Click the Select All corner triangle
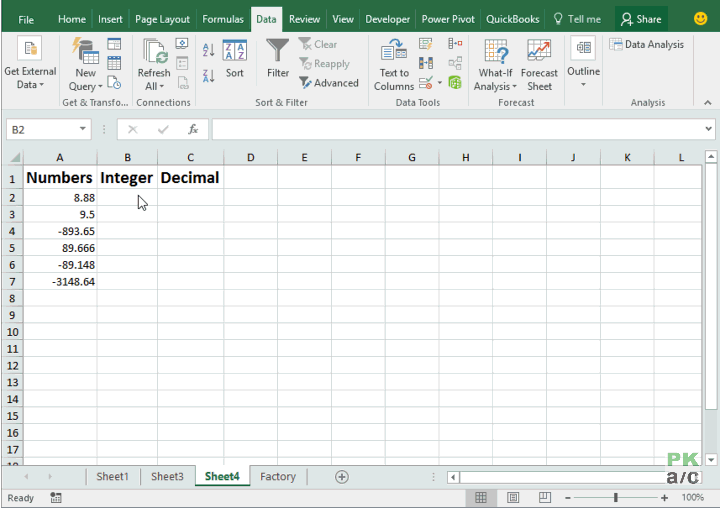Image resolution: width=720 pixels, height=508 pixels. pyautogui.click(x=14, y=158)
